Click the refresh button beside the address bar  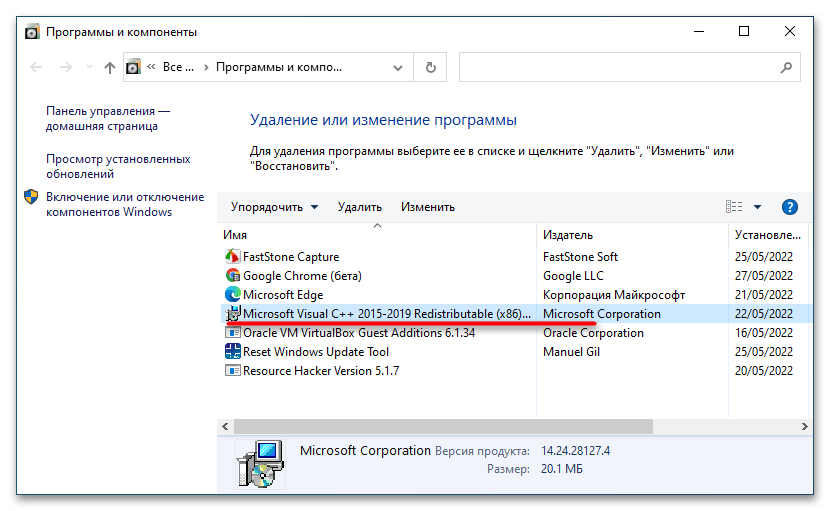tap(430, 68)
